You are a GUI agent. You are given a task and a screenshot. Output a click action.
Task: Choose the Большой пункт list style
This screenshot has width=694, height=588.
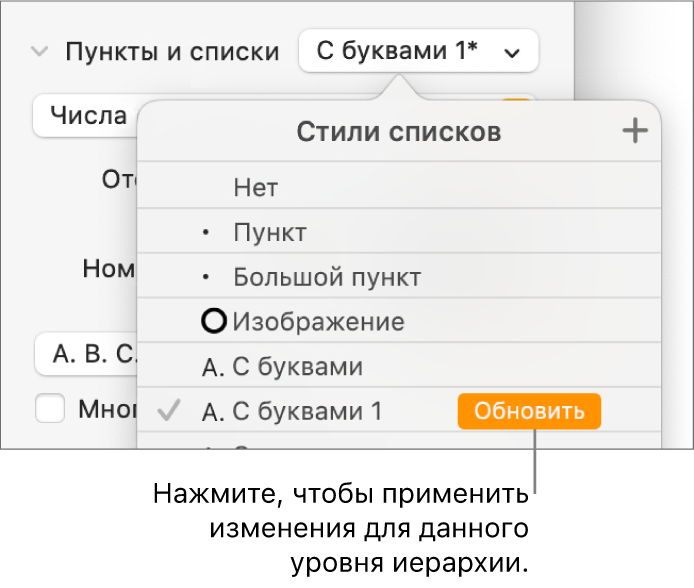399,276
